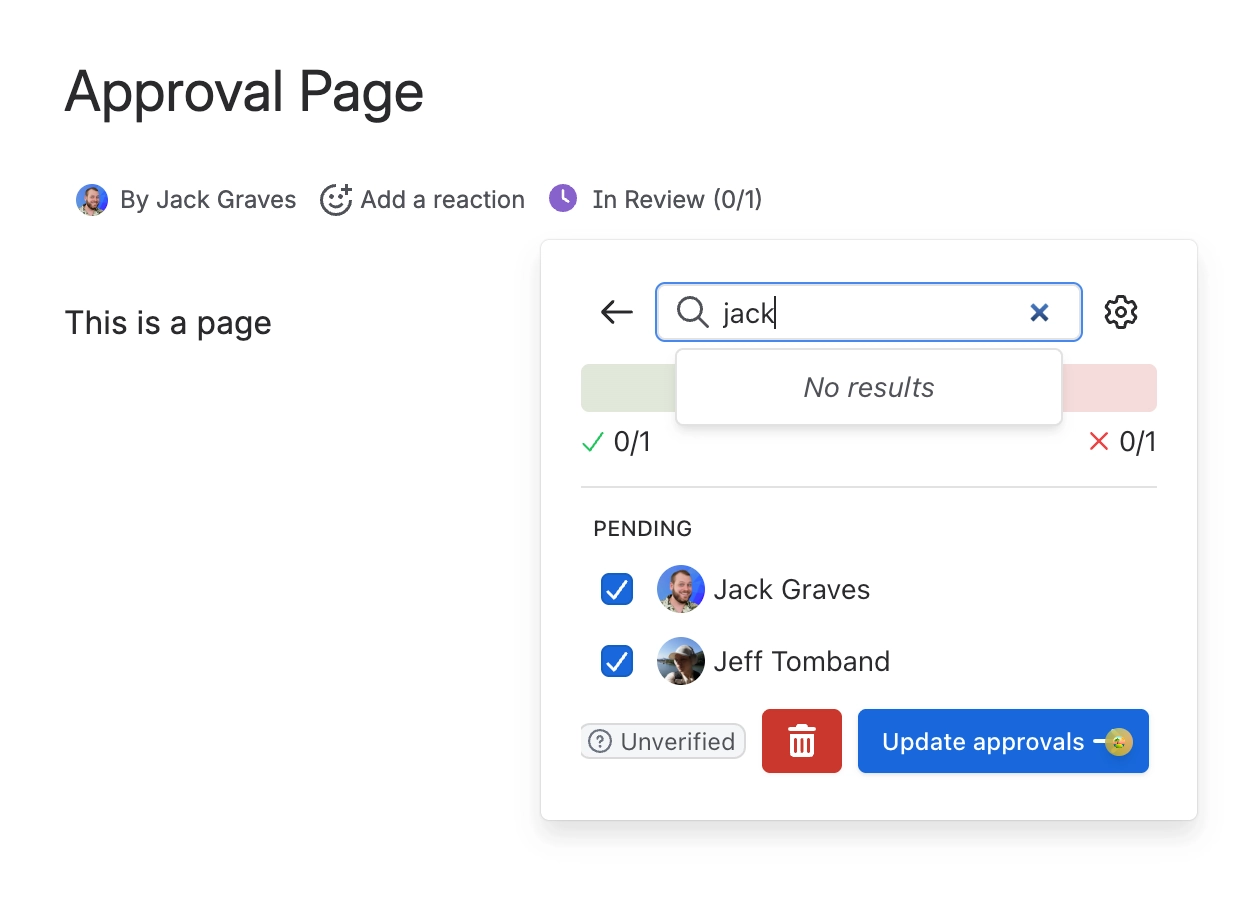
Task: Click the green approval progress bar
Action: [x=628, y=388]
